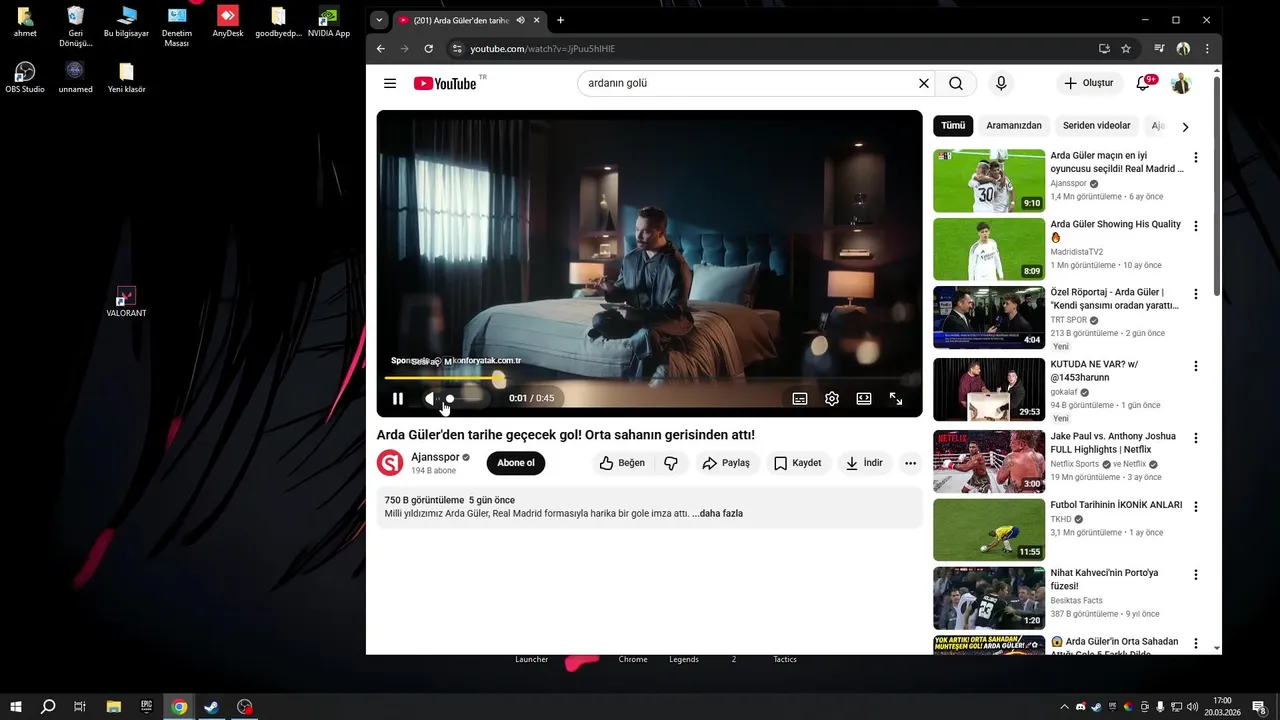This screenshot has height=720, width=1280.
Task: Open Steam from the taskbar
Action: [x=212, y=707]
